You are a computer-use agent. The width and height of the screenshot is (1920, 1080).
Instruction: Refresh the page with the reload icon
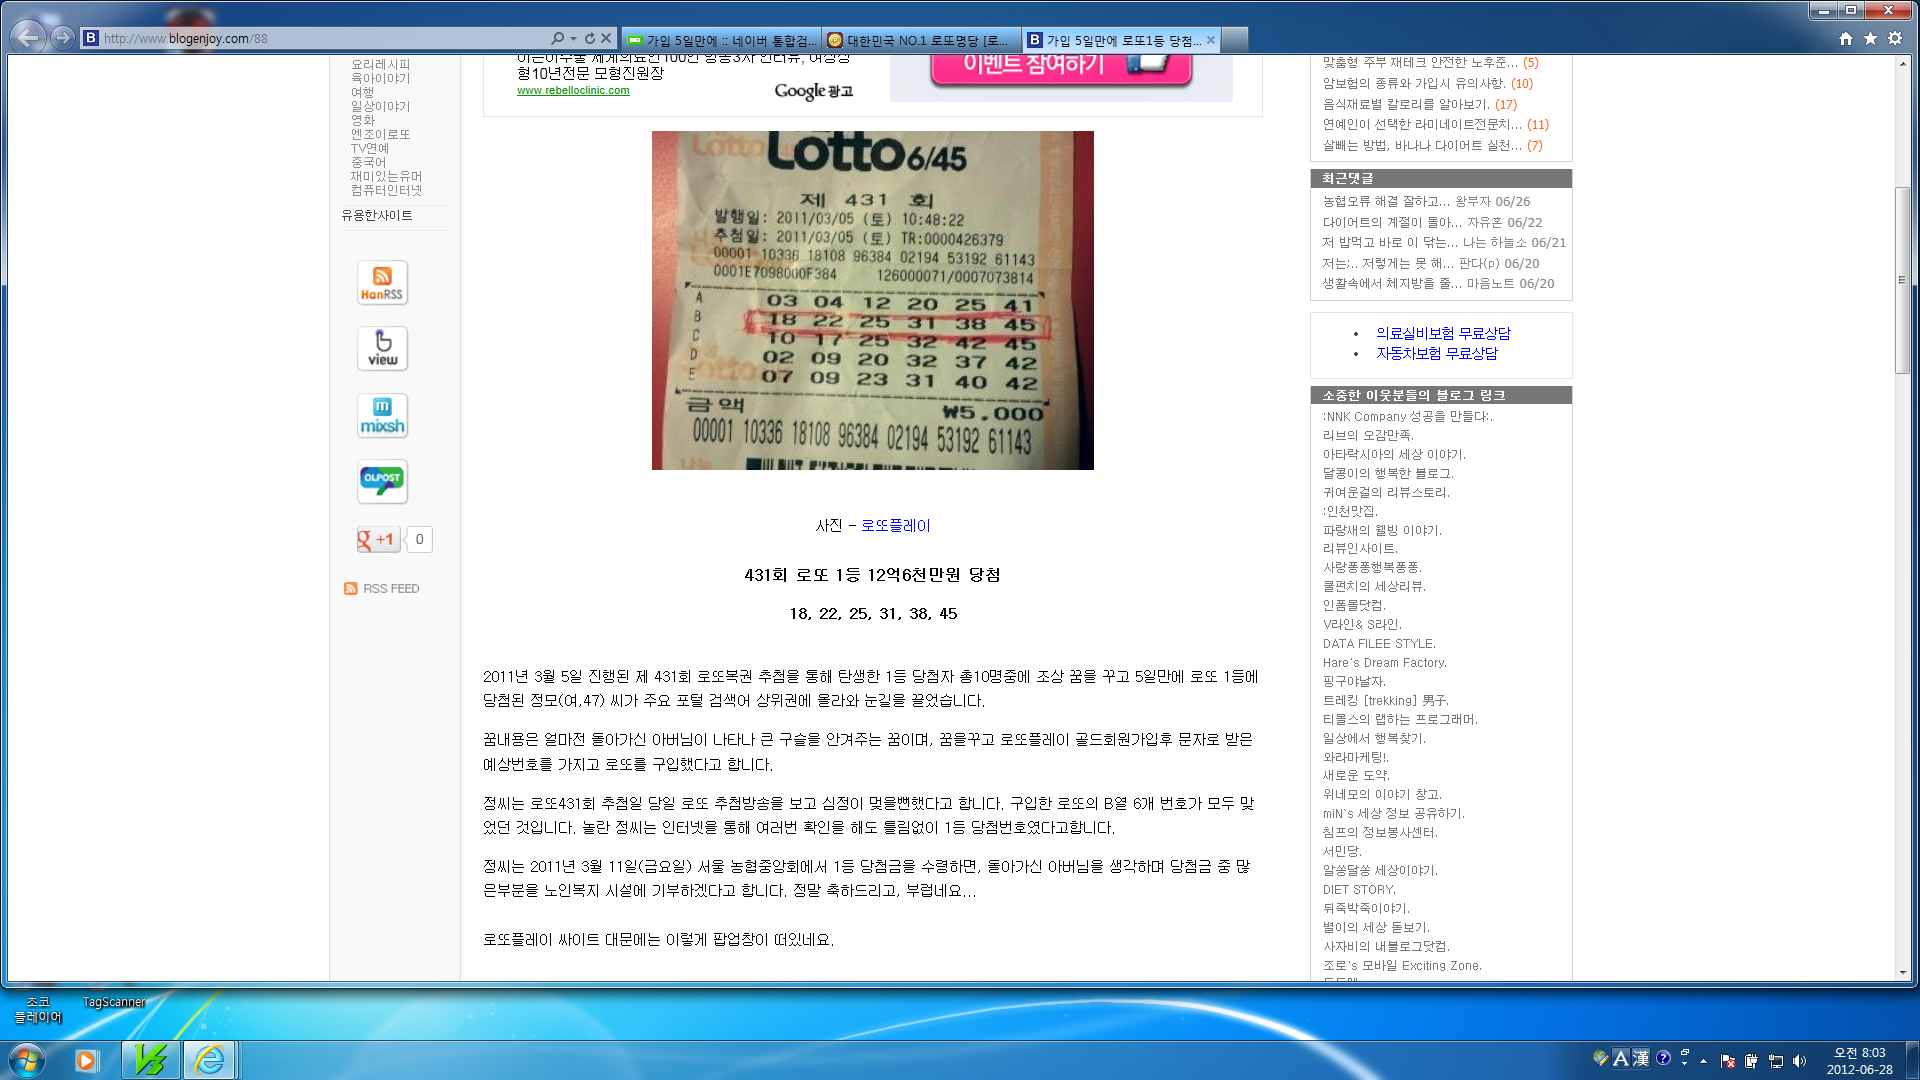pyautogui.click(x=589, y=38)
